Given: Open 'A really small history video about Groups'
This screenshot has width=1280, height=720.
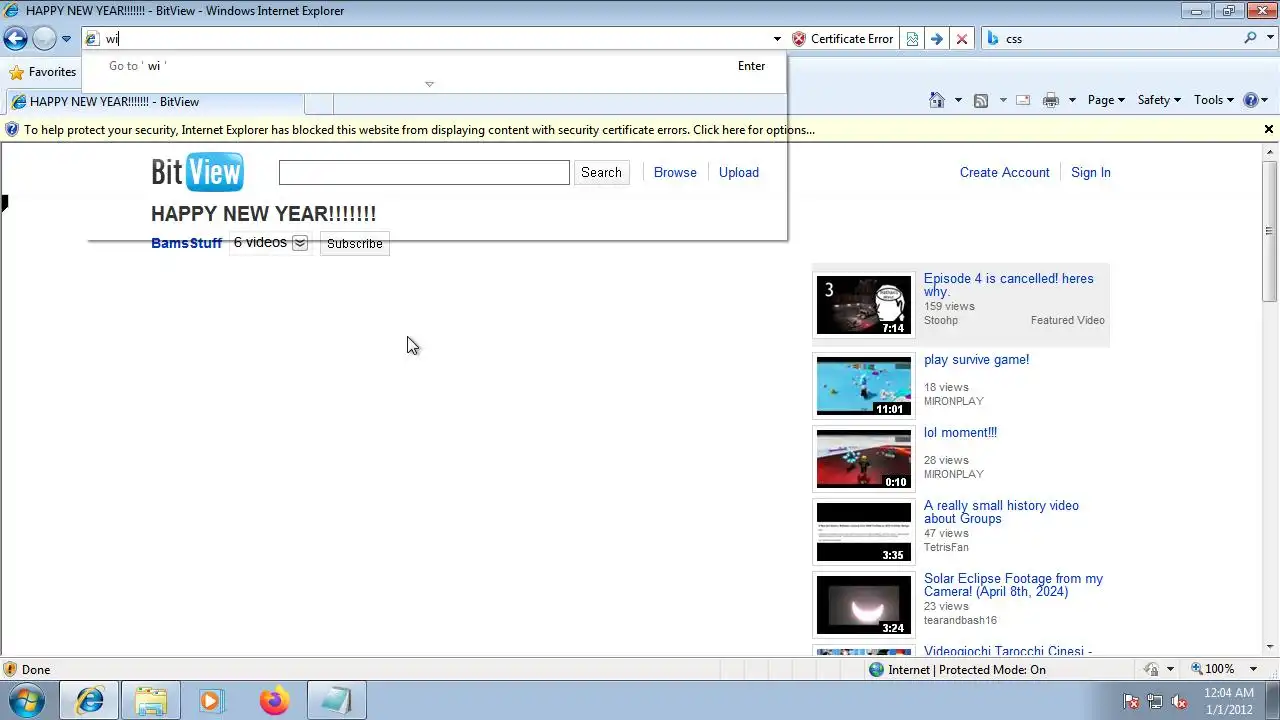Looking at the screenshot, I should click(x=1001, y=512).
